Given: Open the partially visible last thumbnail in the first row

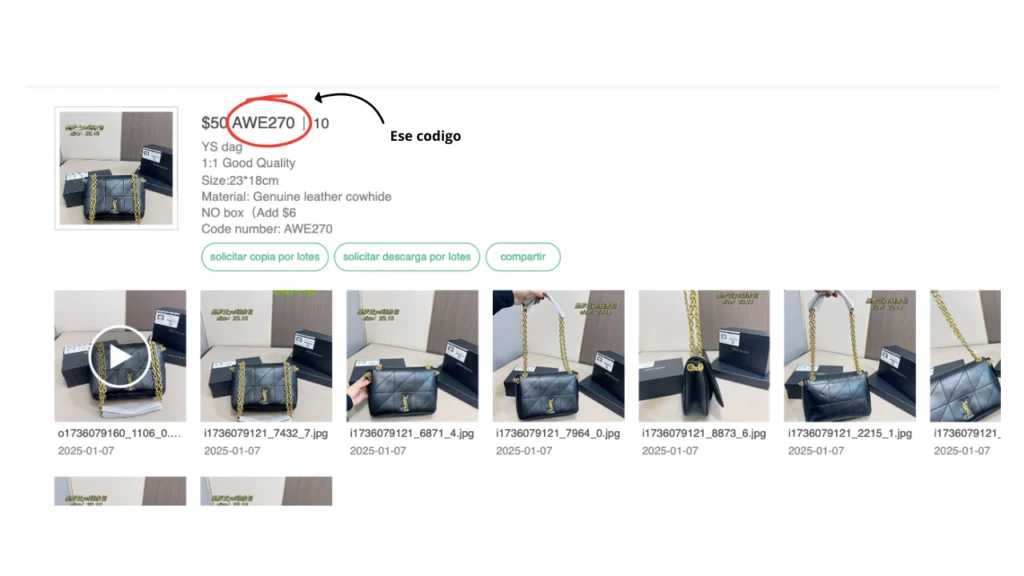Looking at the screenshot, I should 965,357.
